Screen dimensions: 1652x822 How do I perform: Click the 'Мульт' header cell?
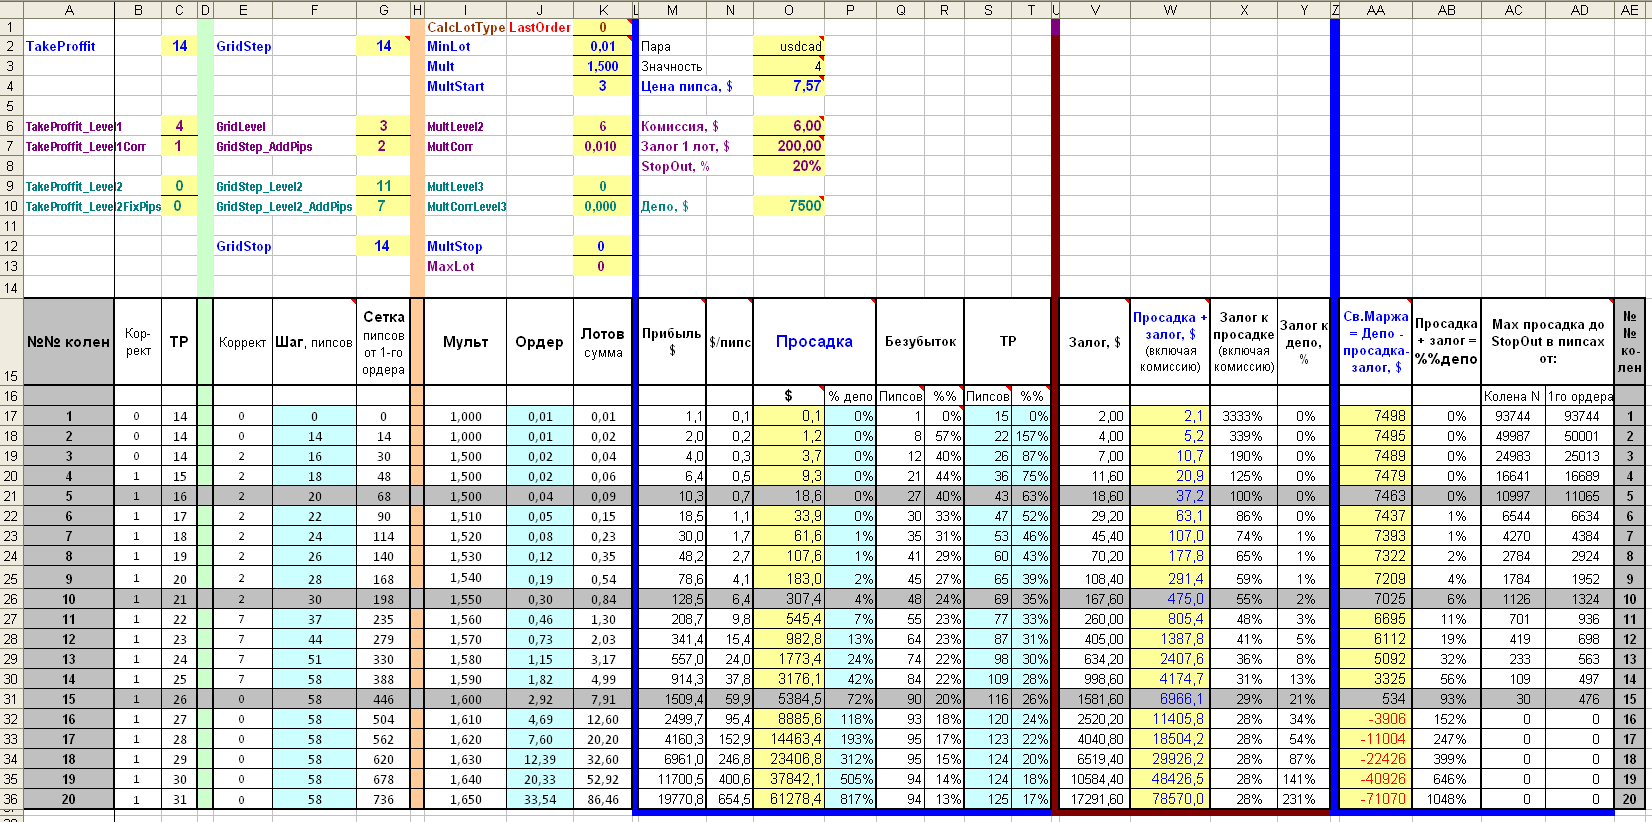[465, 341]
